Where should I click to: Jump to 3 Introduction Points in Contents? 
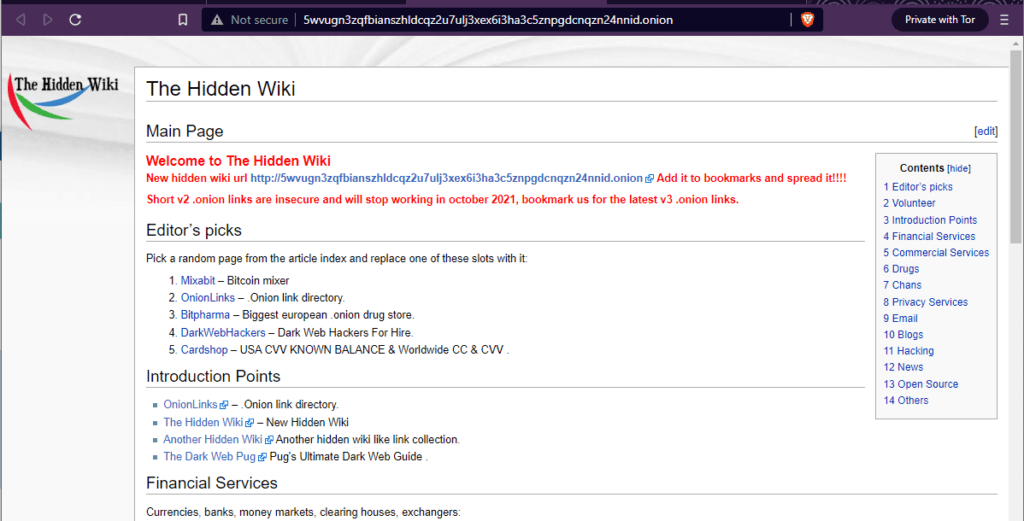(x=930, y=220)
